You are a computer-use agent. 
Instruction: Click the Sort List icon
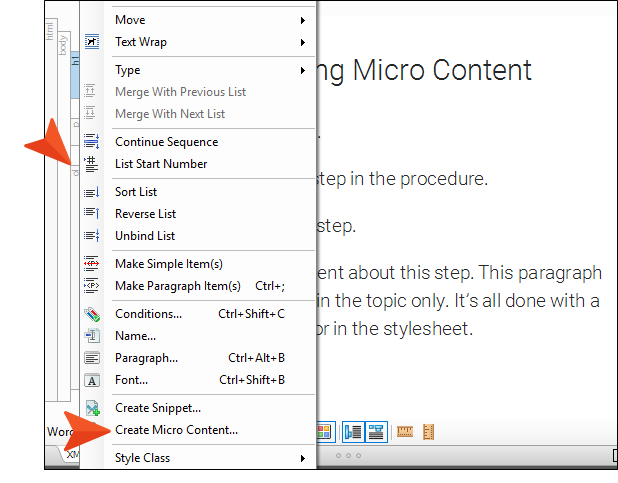click(x=91, y=192)
